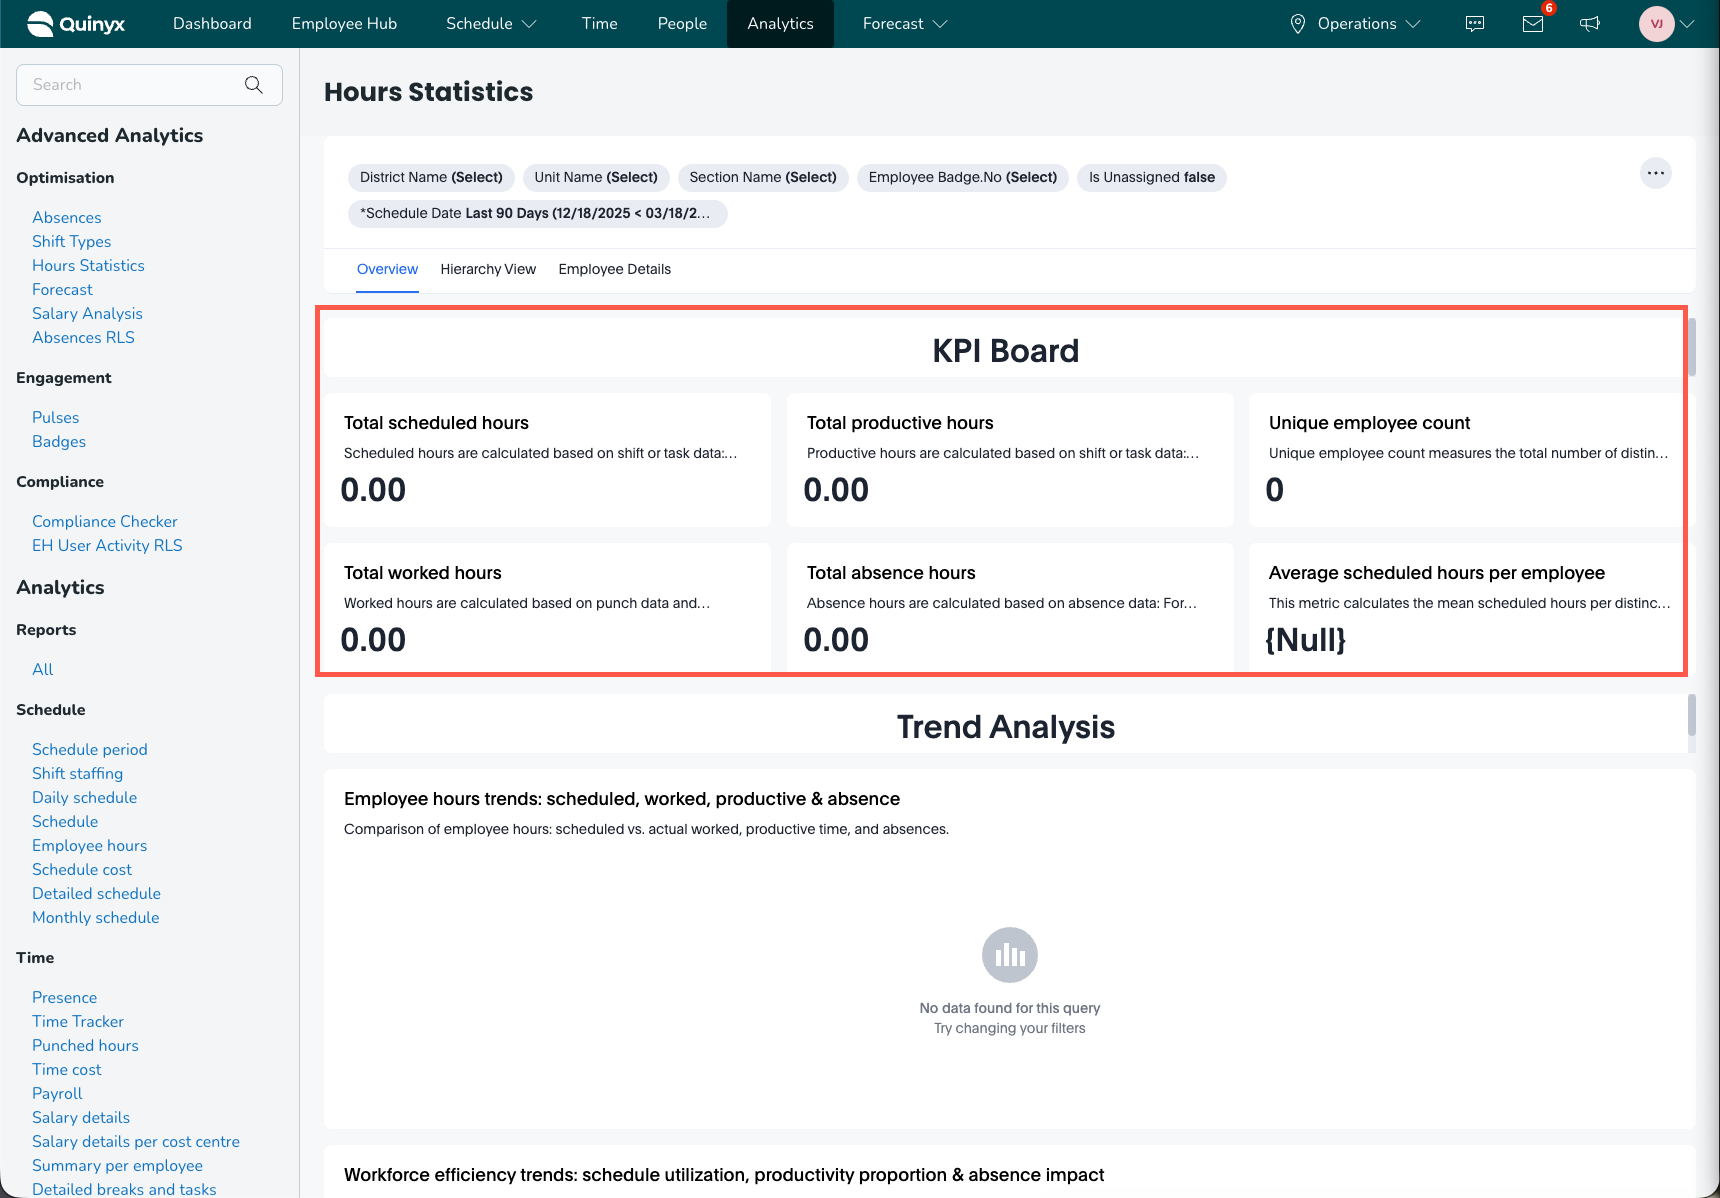Open the Salary Analysis link

click(x=87, y=313)
